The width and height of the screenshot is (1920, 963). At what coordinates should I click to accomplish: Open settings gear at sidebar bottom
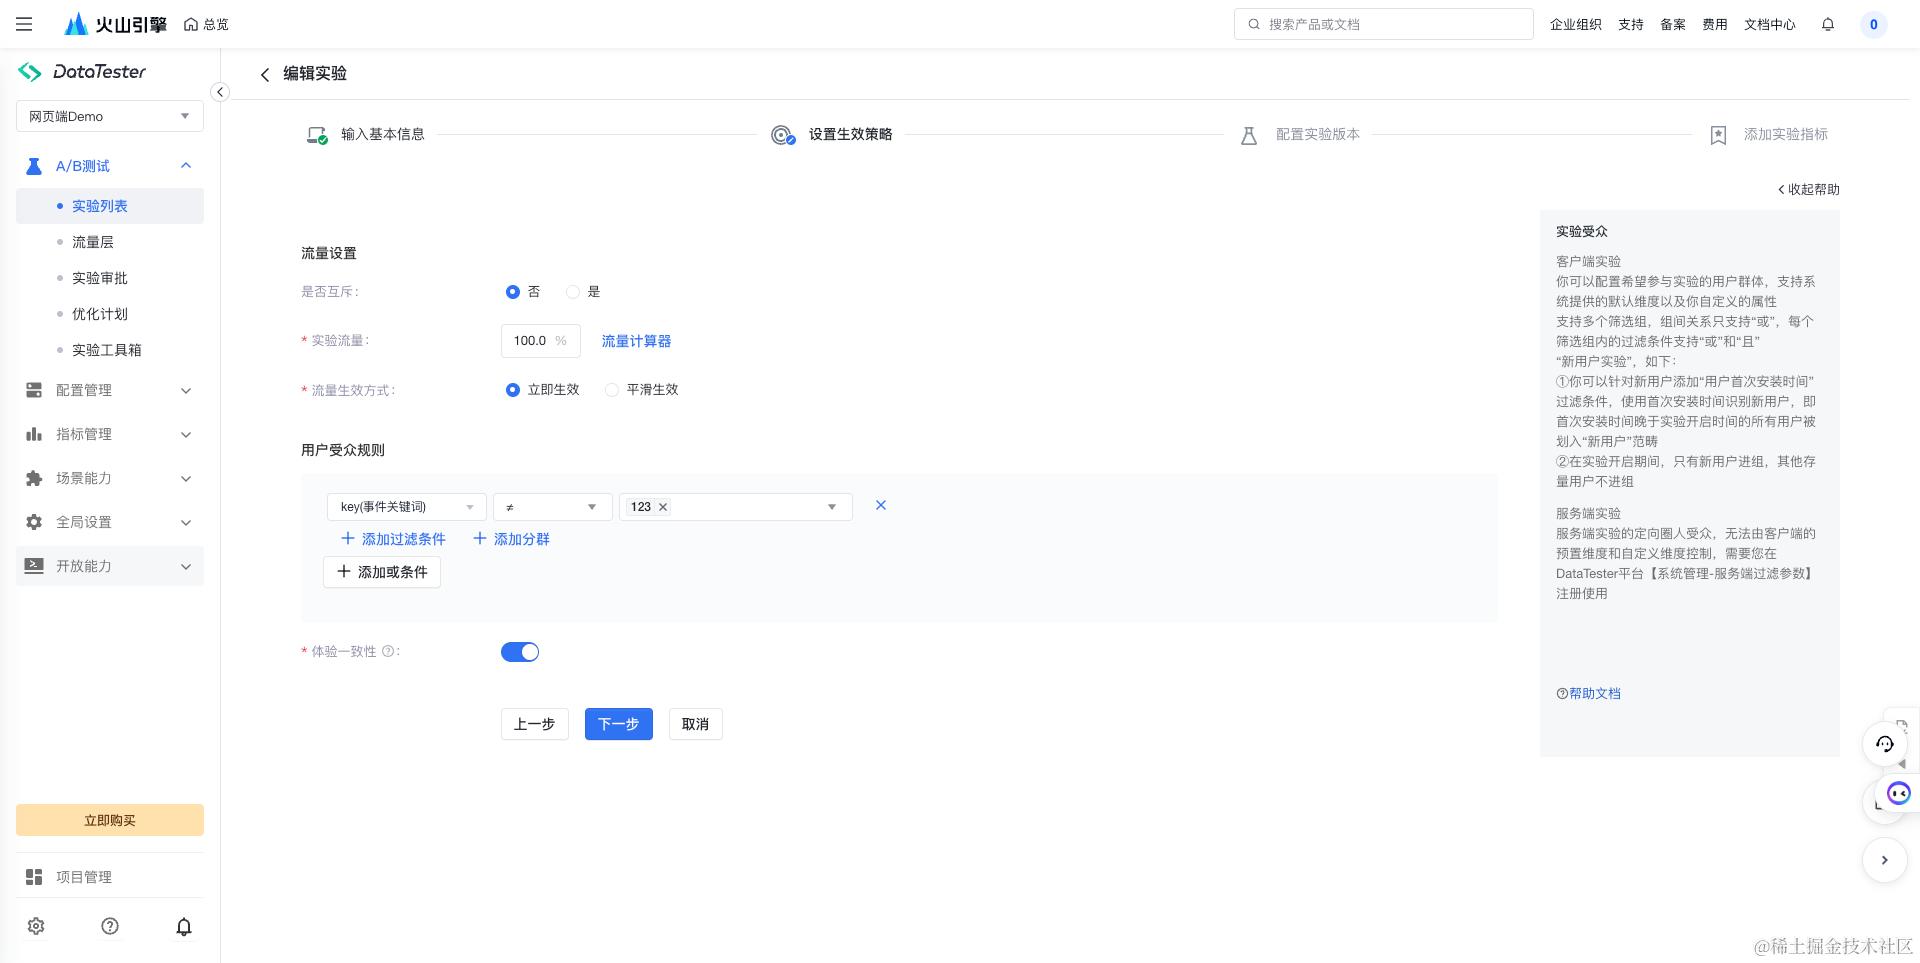coord(36,926)
